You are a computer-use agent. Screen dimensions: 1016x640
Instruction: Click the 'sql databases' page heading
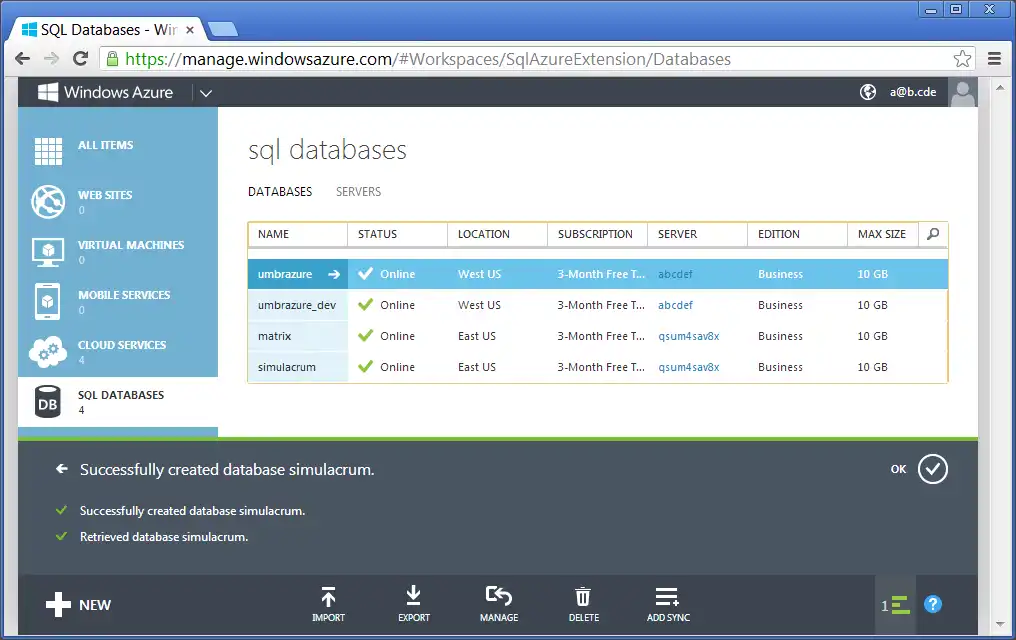pyautogui.click(x=327, y=150)
